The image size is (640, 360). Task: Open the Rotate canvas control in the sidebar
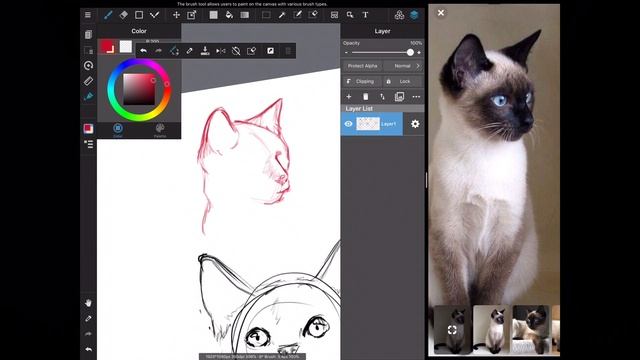88,65
